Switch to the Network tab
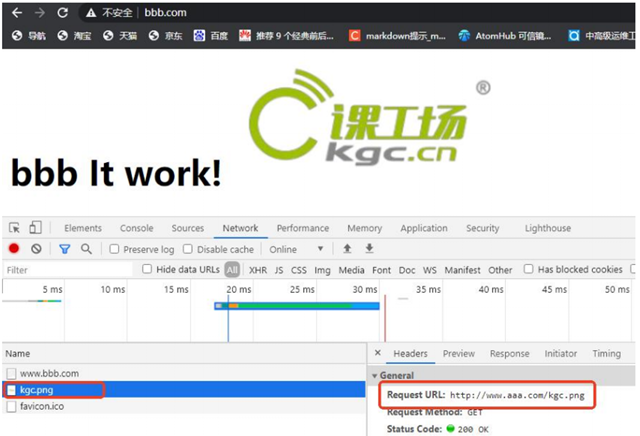 click(x=240, y=228)
